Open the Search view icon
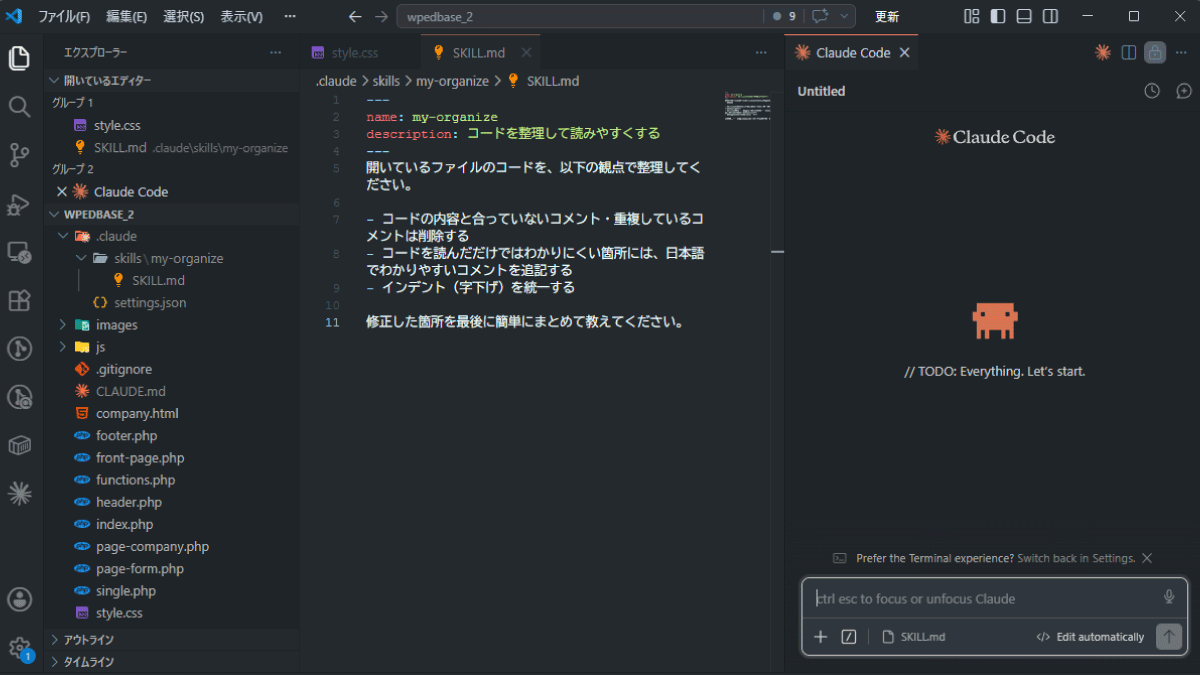The image size is (1200, 675). [19, 106]
